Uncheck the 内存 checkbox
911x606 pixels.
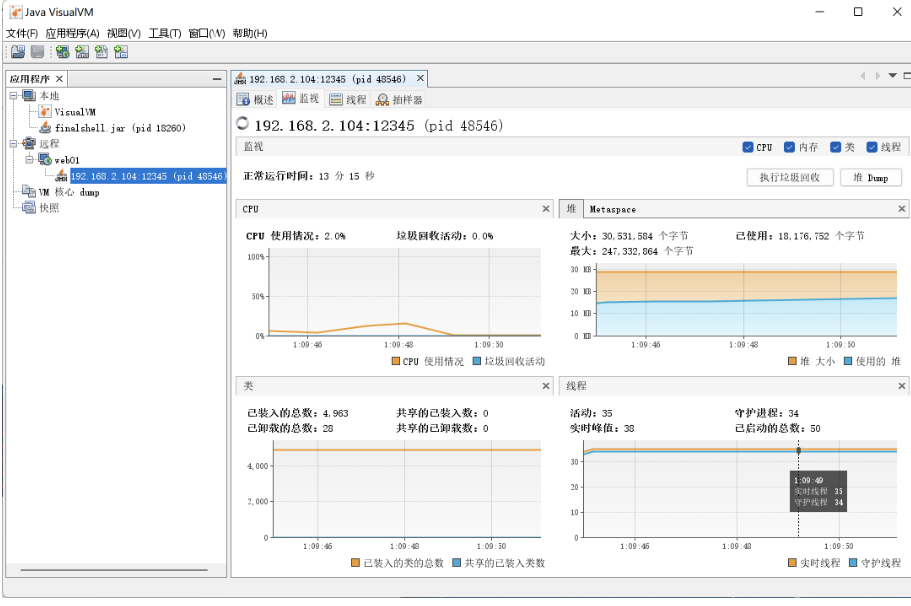tap(789, 147)
